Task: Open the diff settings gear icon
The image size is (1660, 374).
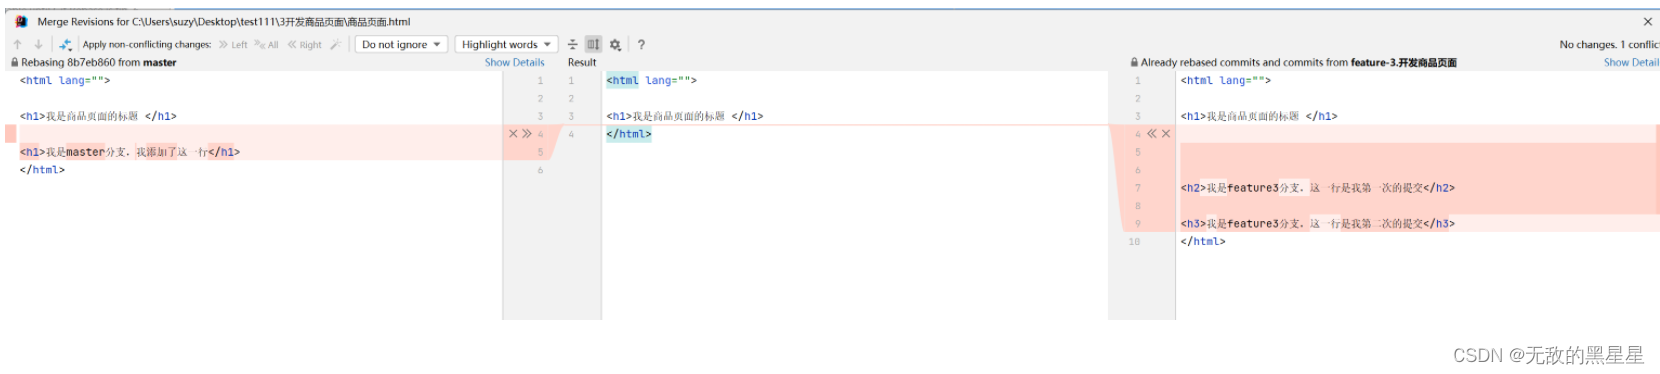Action: coord(615,44)
